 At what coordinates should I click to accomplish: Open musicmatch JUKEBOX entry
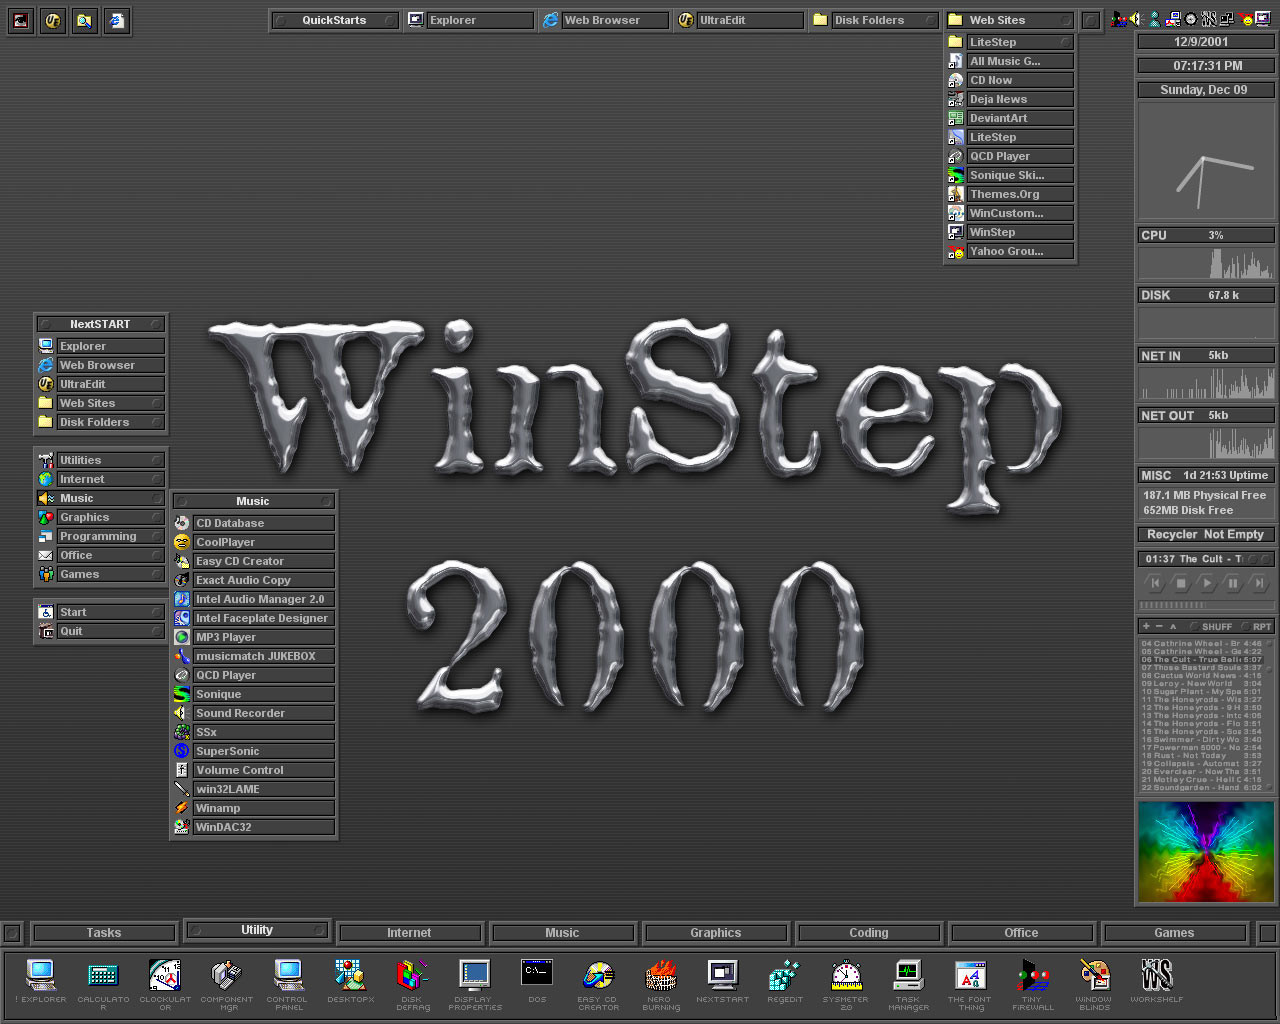click(x=254, y=656)
